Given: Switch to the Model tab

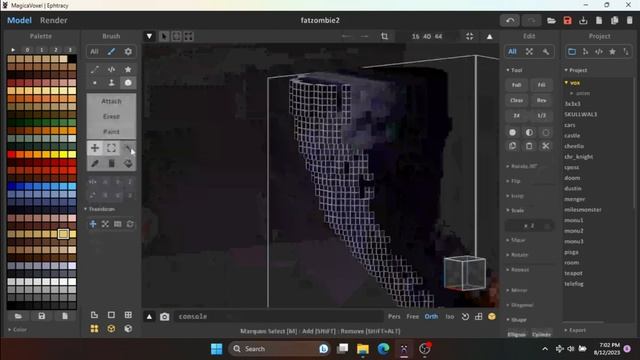Looking at the screenshot, I should pyautogui.click(x=19, y=20).
